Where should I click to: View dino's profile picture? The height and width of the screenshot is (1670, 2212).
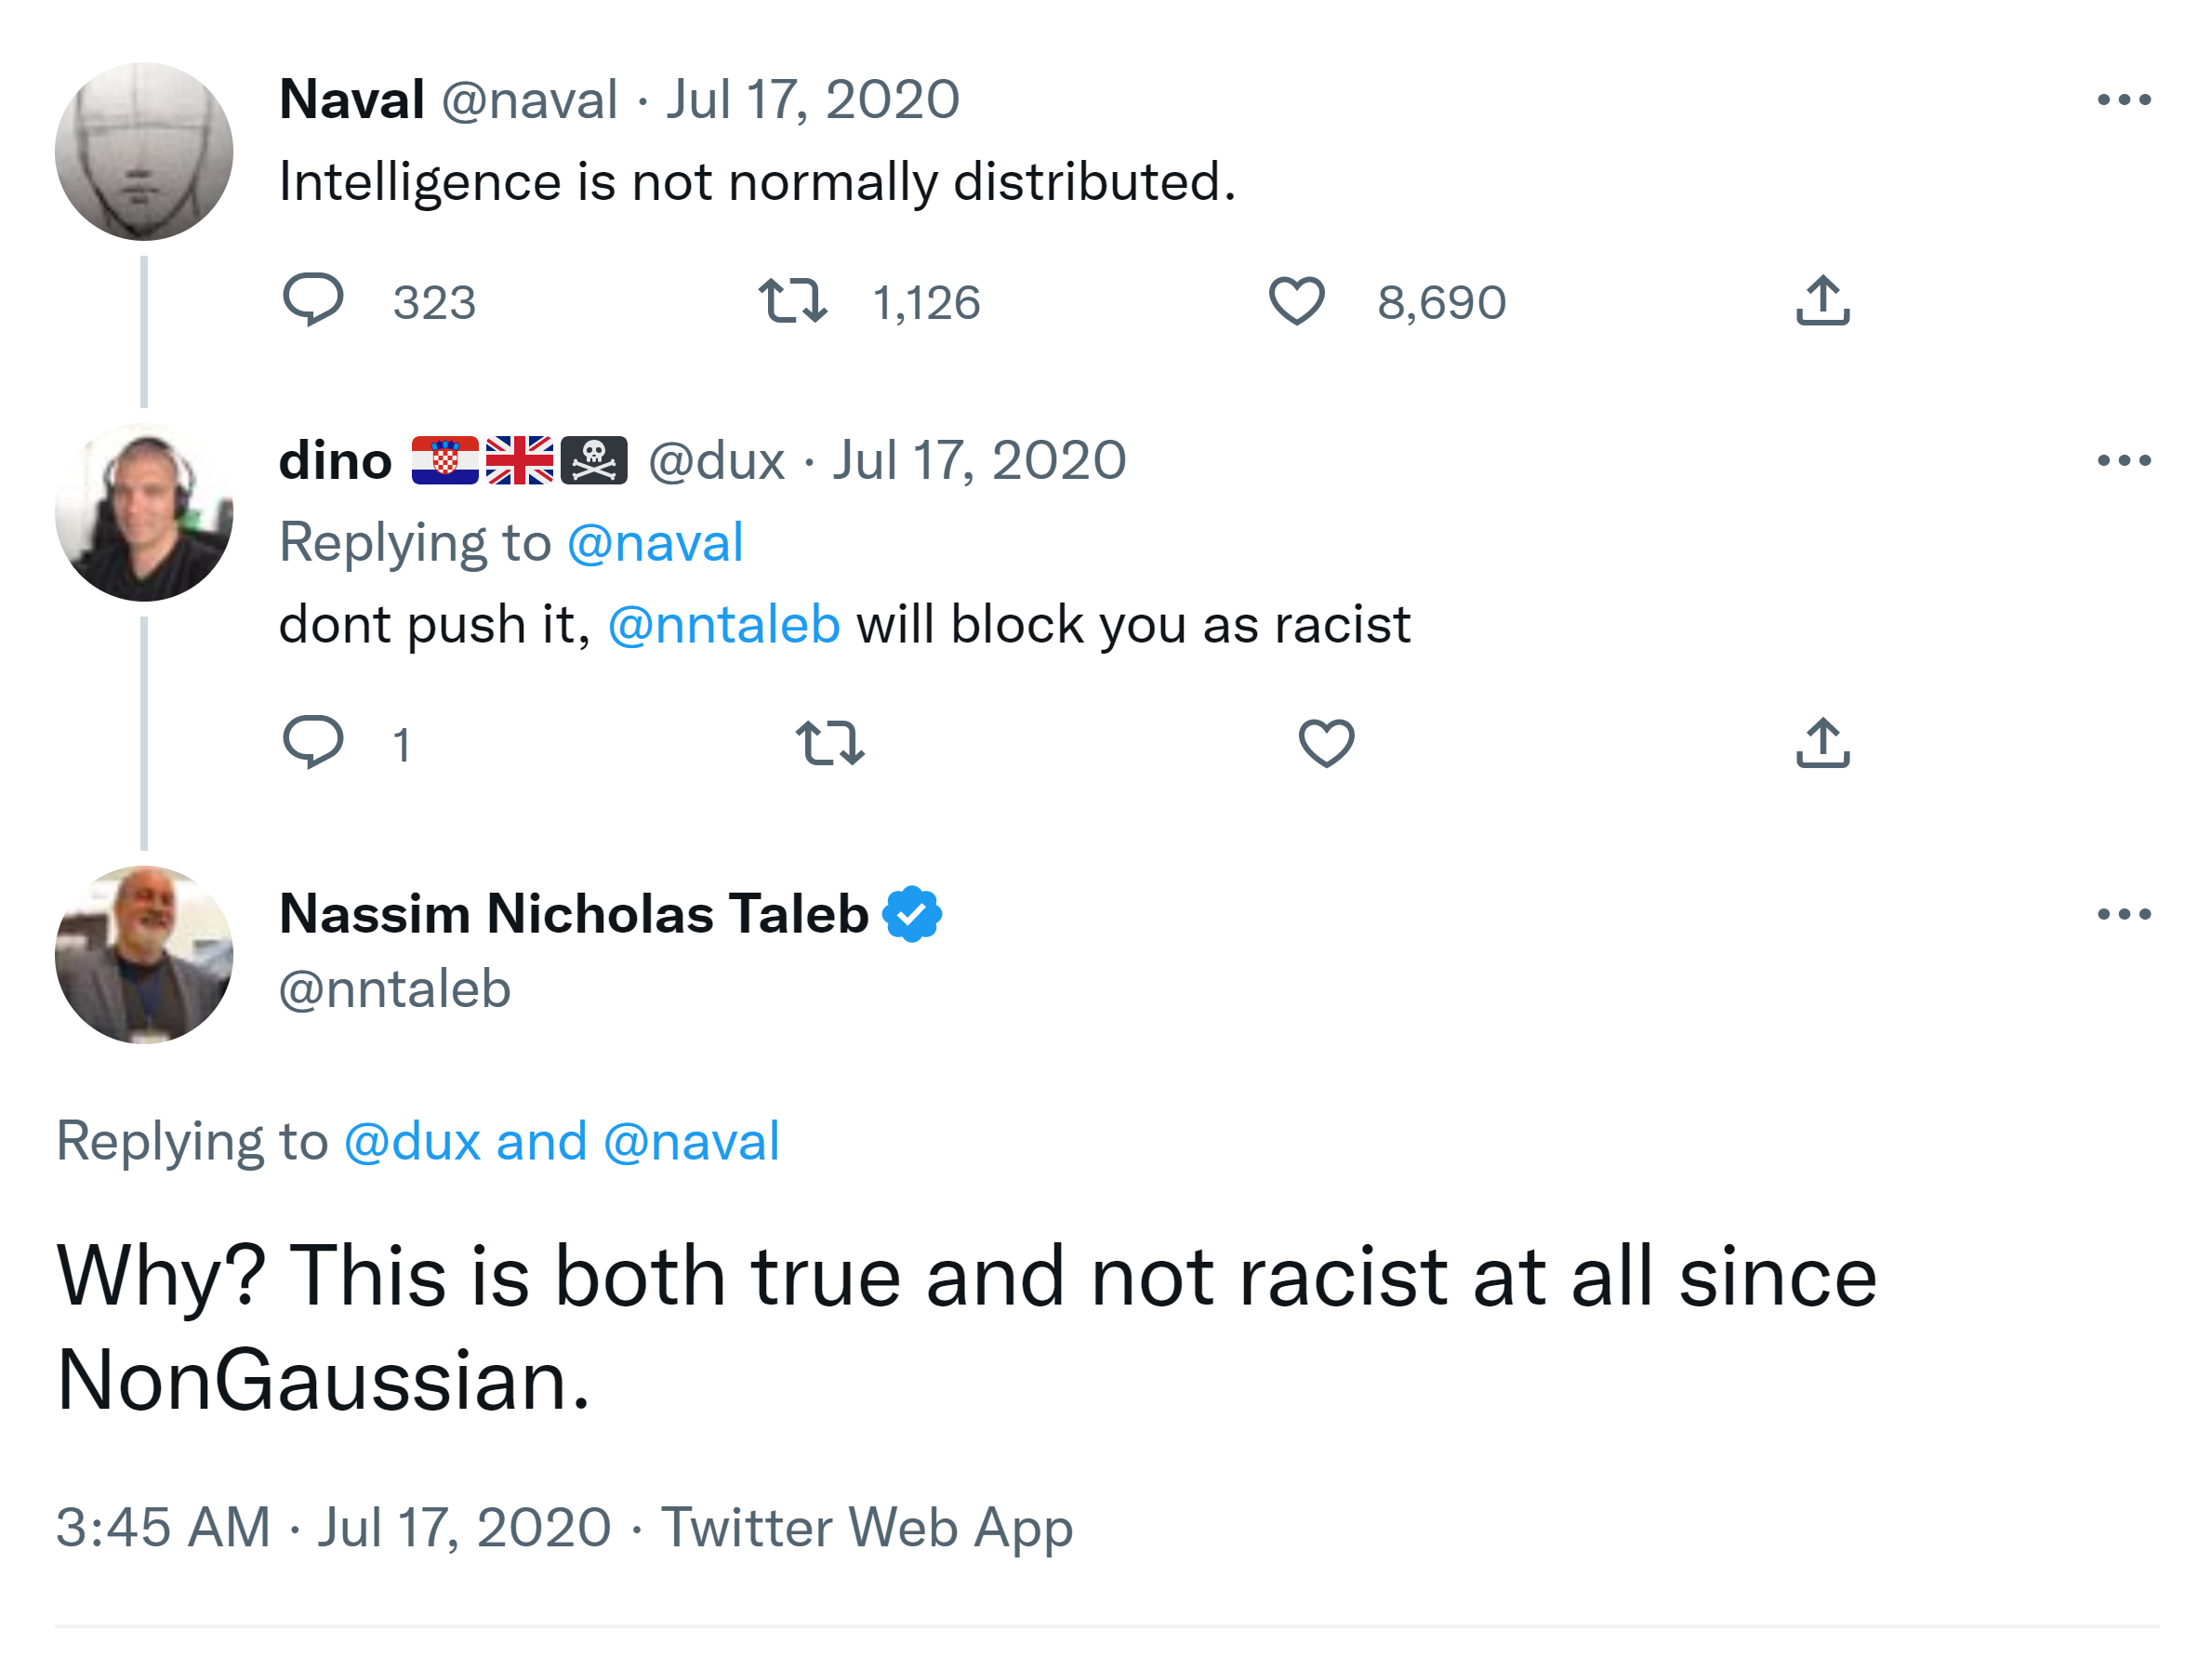144,513
